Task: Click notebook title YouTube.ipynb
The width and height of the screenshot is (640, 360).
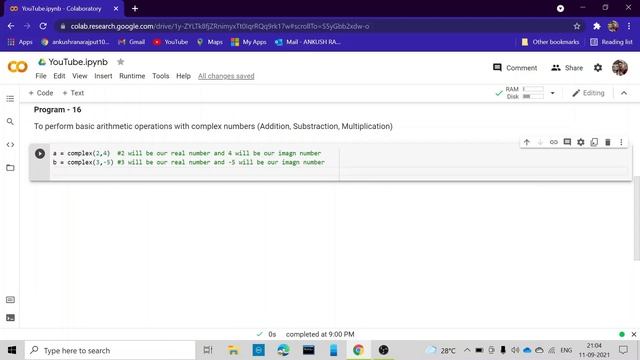Action: tap(78, 62)
